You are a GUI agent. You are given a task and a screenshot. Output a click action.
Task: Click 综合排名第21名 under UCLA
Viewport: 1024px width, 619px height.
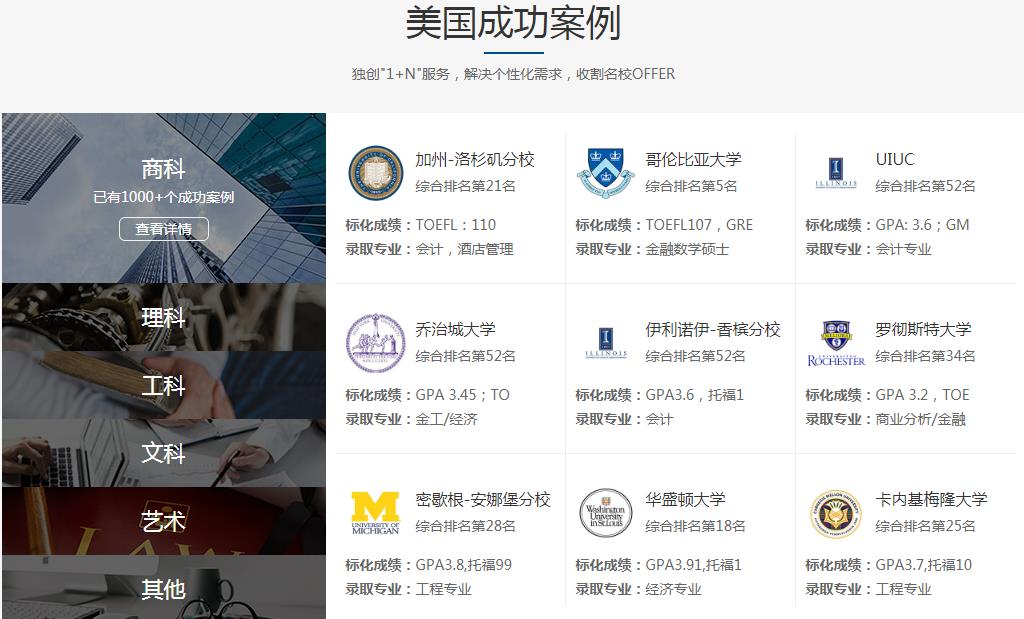[466, 186]
